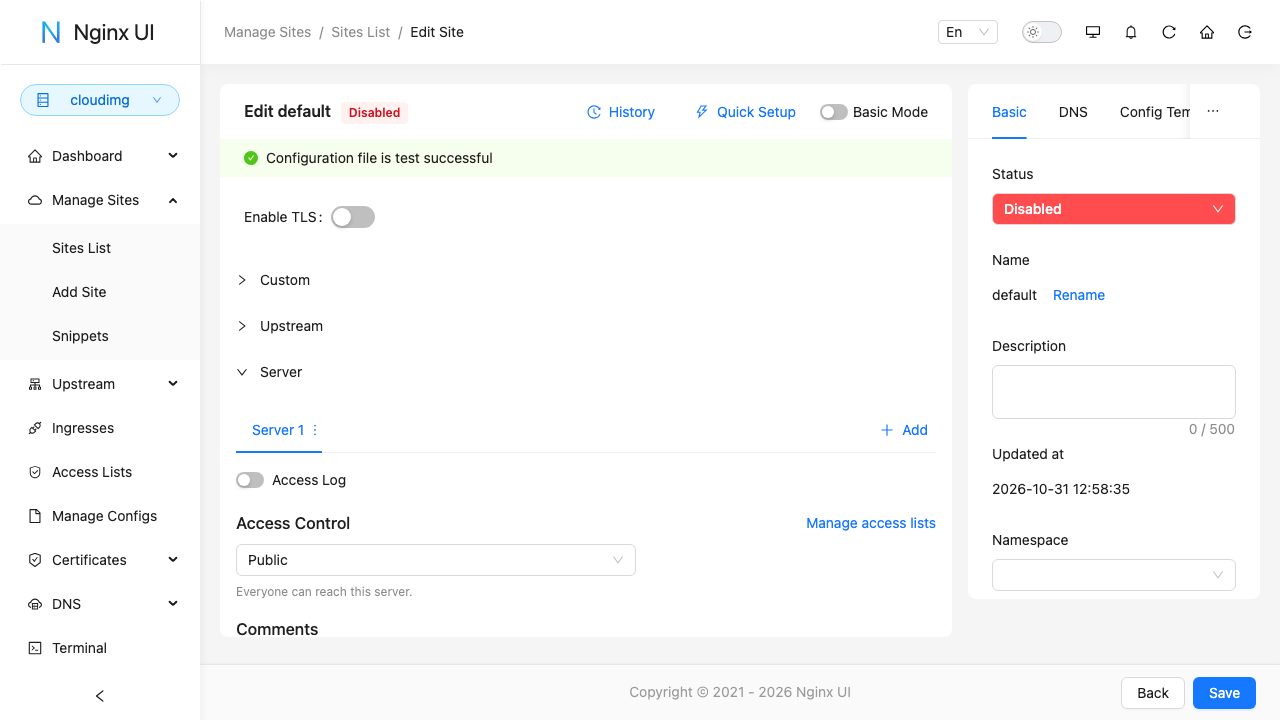Go to home via house icon

coord(1207,32)
